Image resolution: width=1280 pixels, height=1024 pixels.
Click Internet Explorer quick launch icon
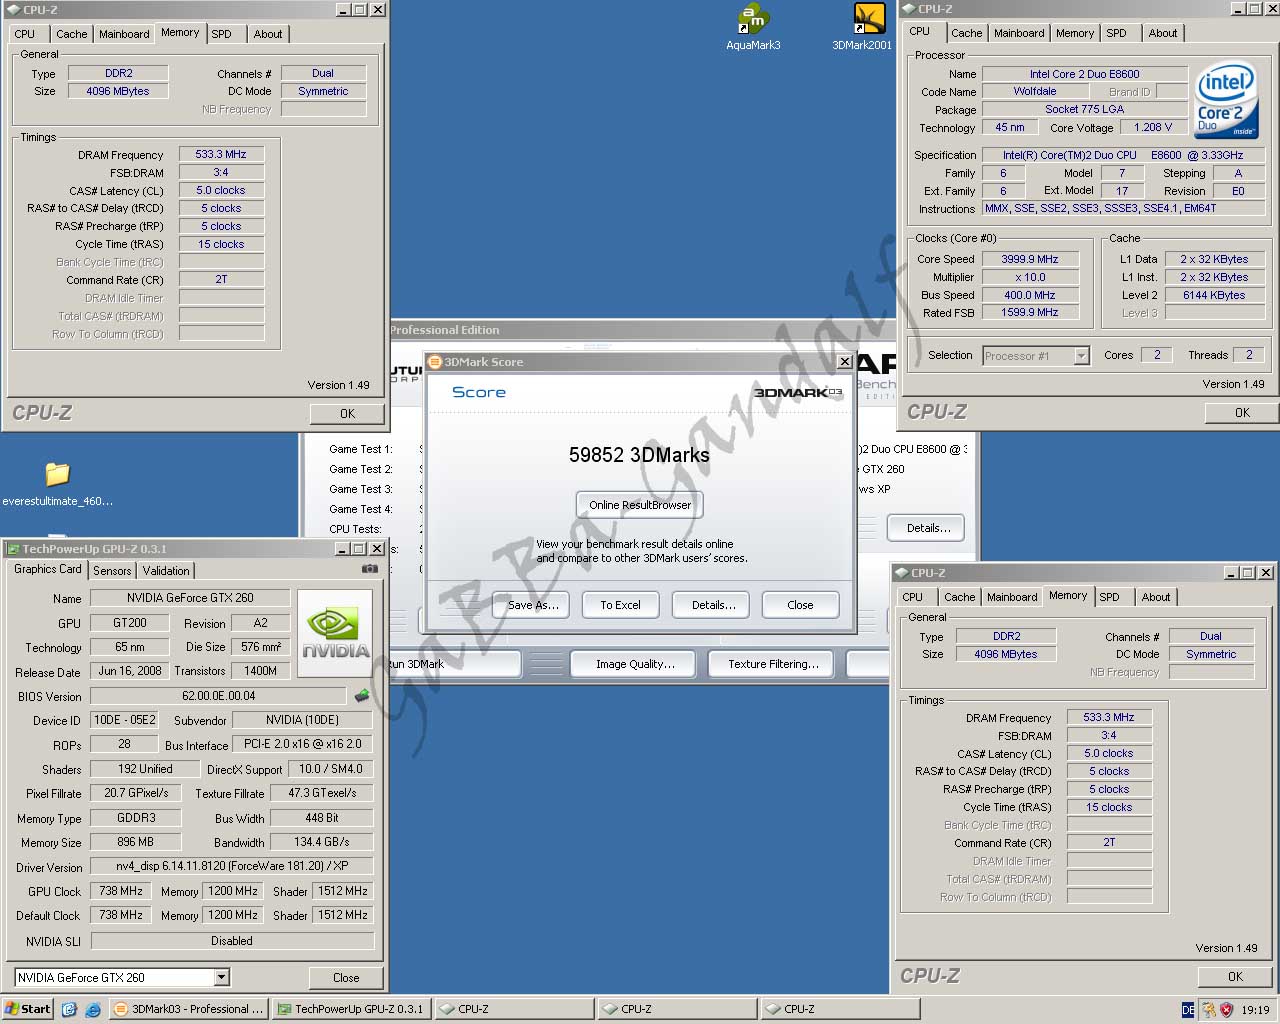[93, 1009]
